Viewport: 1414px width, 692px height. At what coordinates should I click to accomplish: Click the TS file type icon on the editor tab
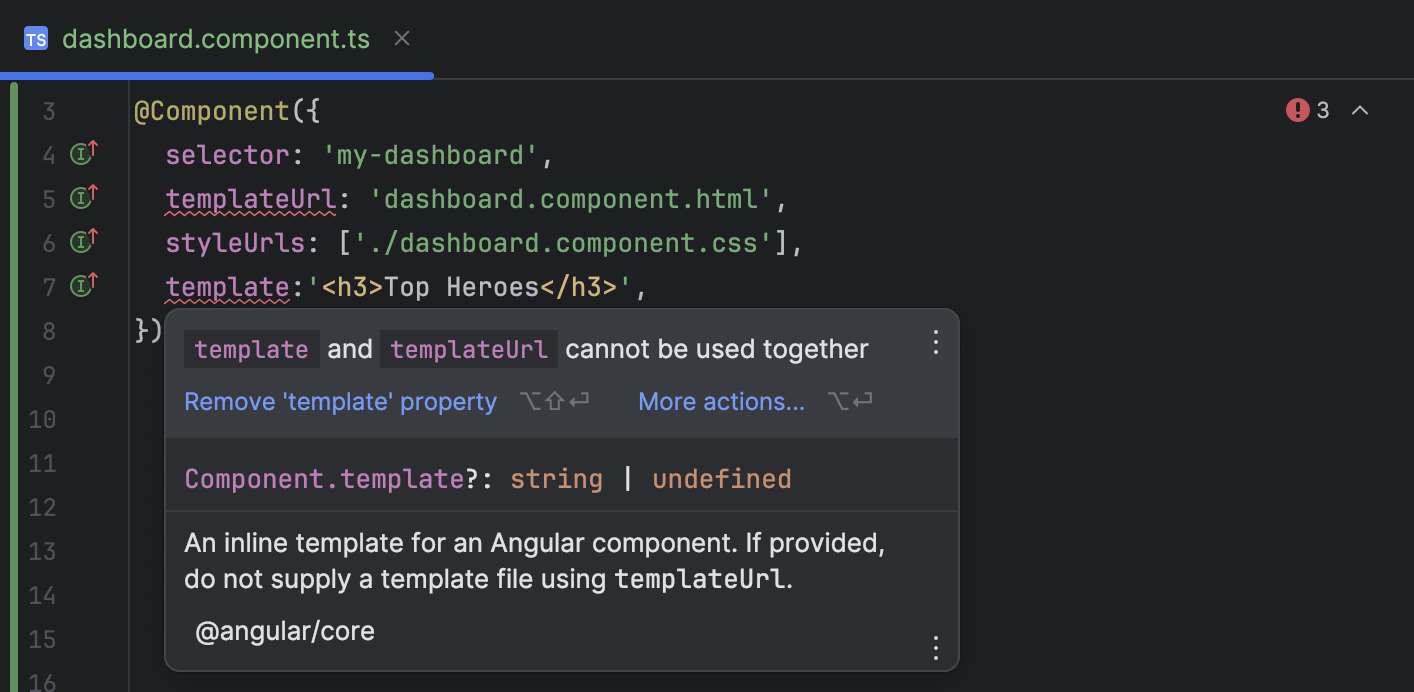click(36, 38)
